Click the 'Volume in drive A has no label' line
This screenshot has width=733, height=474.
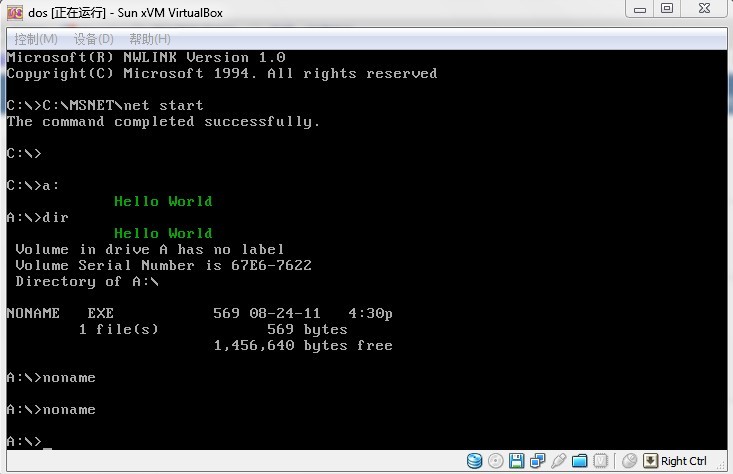tap(150, 249)
